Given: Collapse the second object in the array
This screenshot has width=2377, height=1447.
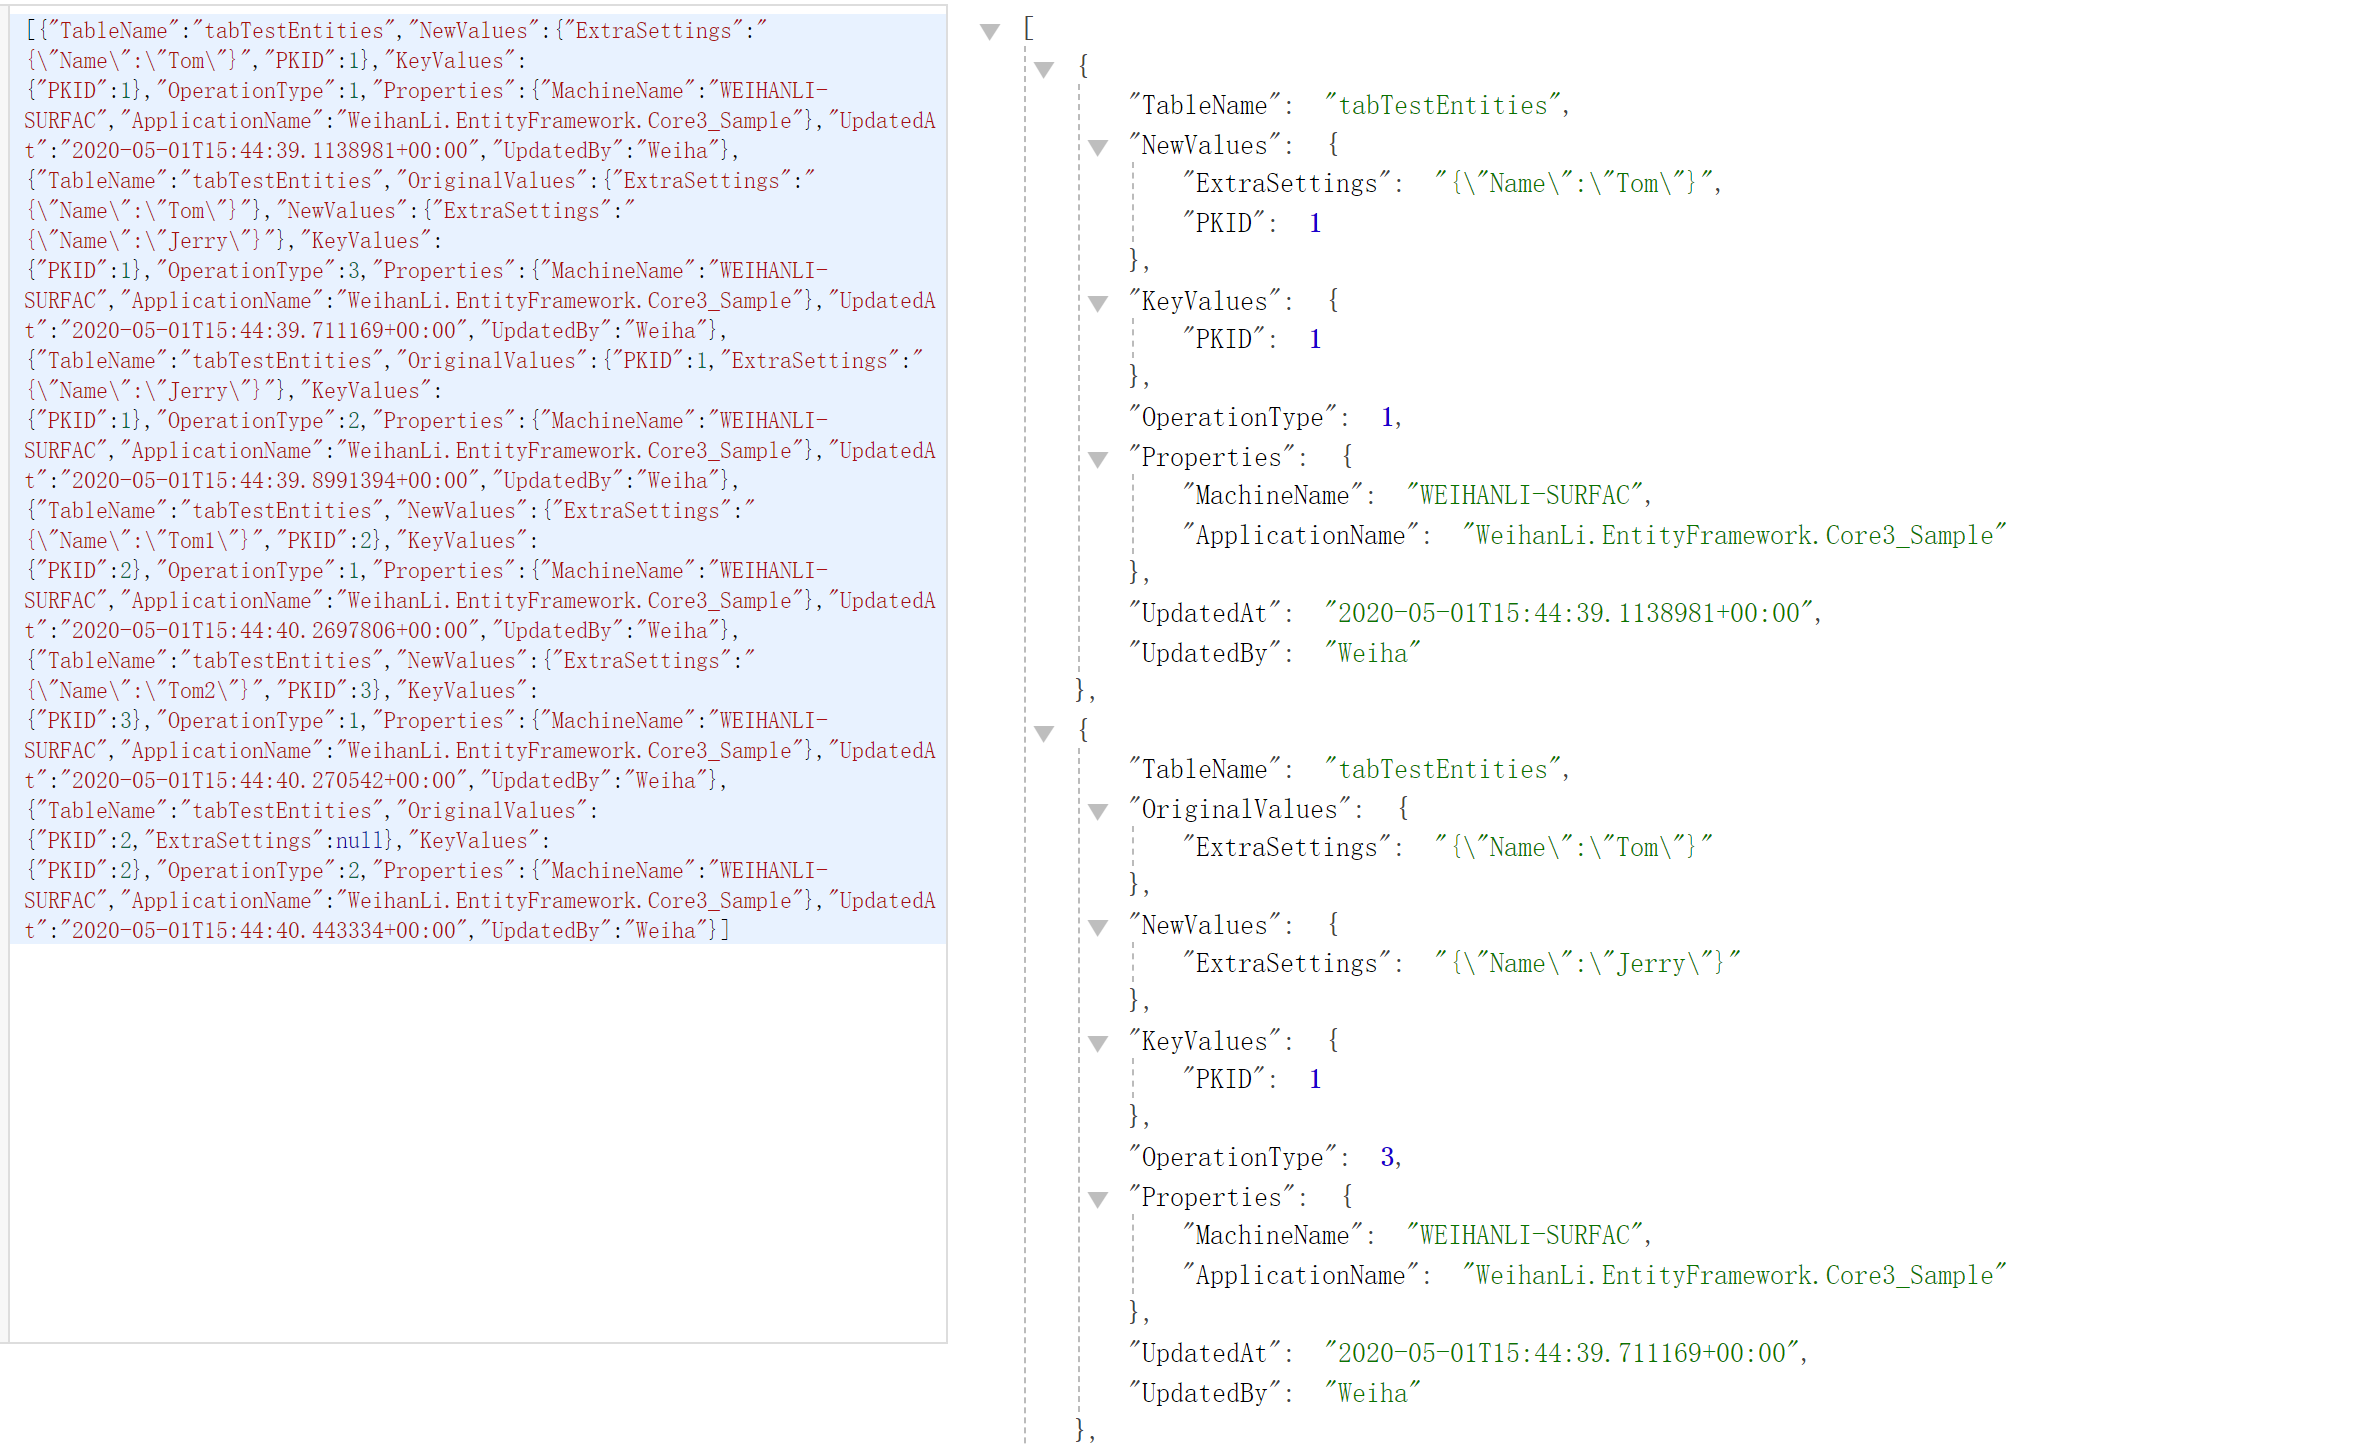Looking at the screenshot, I should tap(1044, 733).
